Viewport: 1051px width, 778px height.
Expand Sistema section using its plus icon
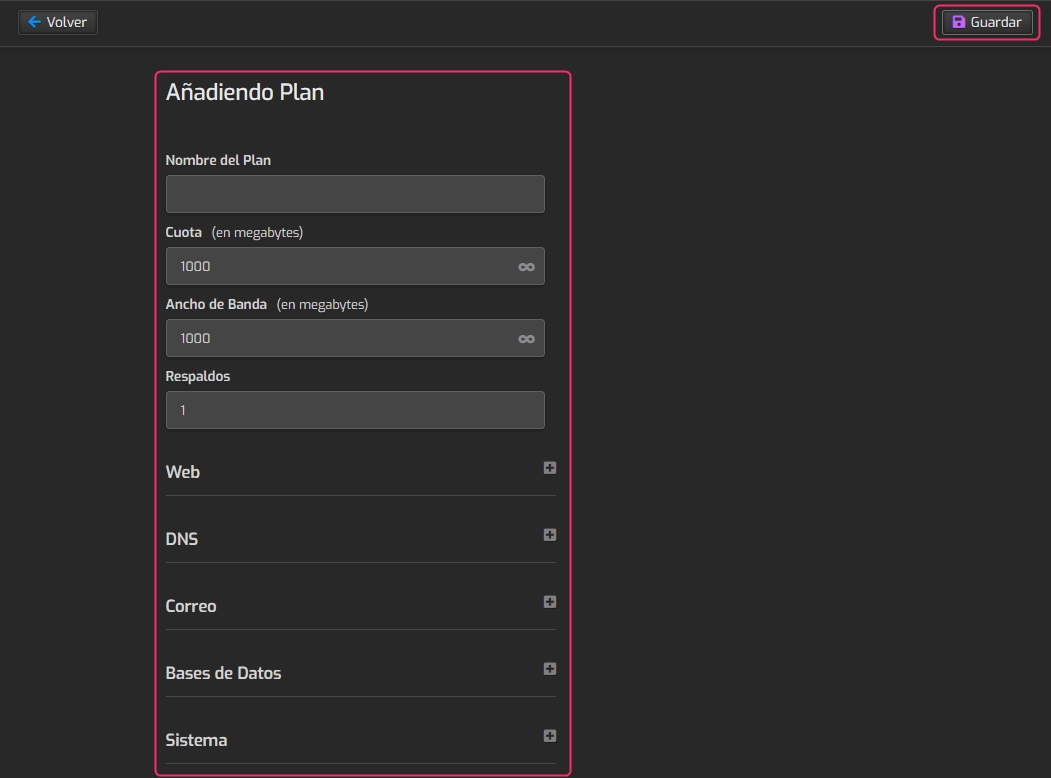[549, 736]
